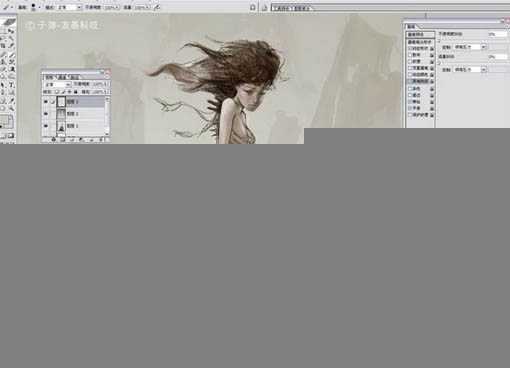Enable airbrush icon in options bar
The height and width of the screenshot is (368, 510).
(156, 7)
